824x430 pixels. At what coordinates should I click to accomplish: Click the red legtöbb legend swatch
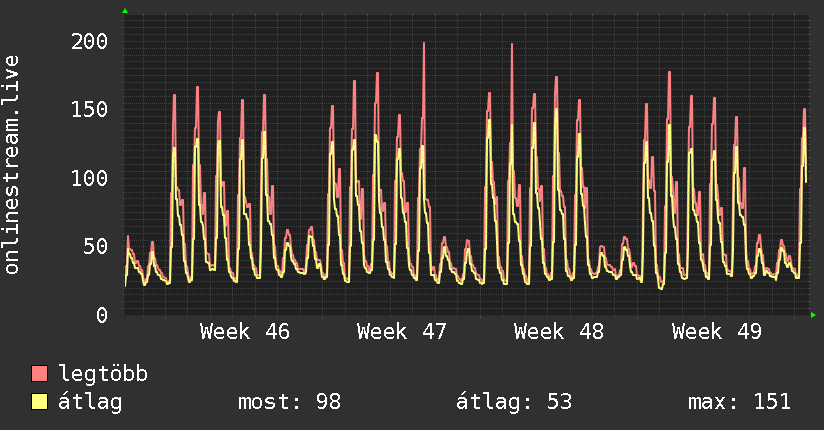(x=39, y=373)
